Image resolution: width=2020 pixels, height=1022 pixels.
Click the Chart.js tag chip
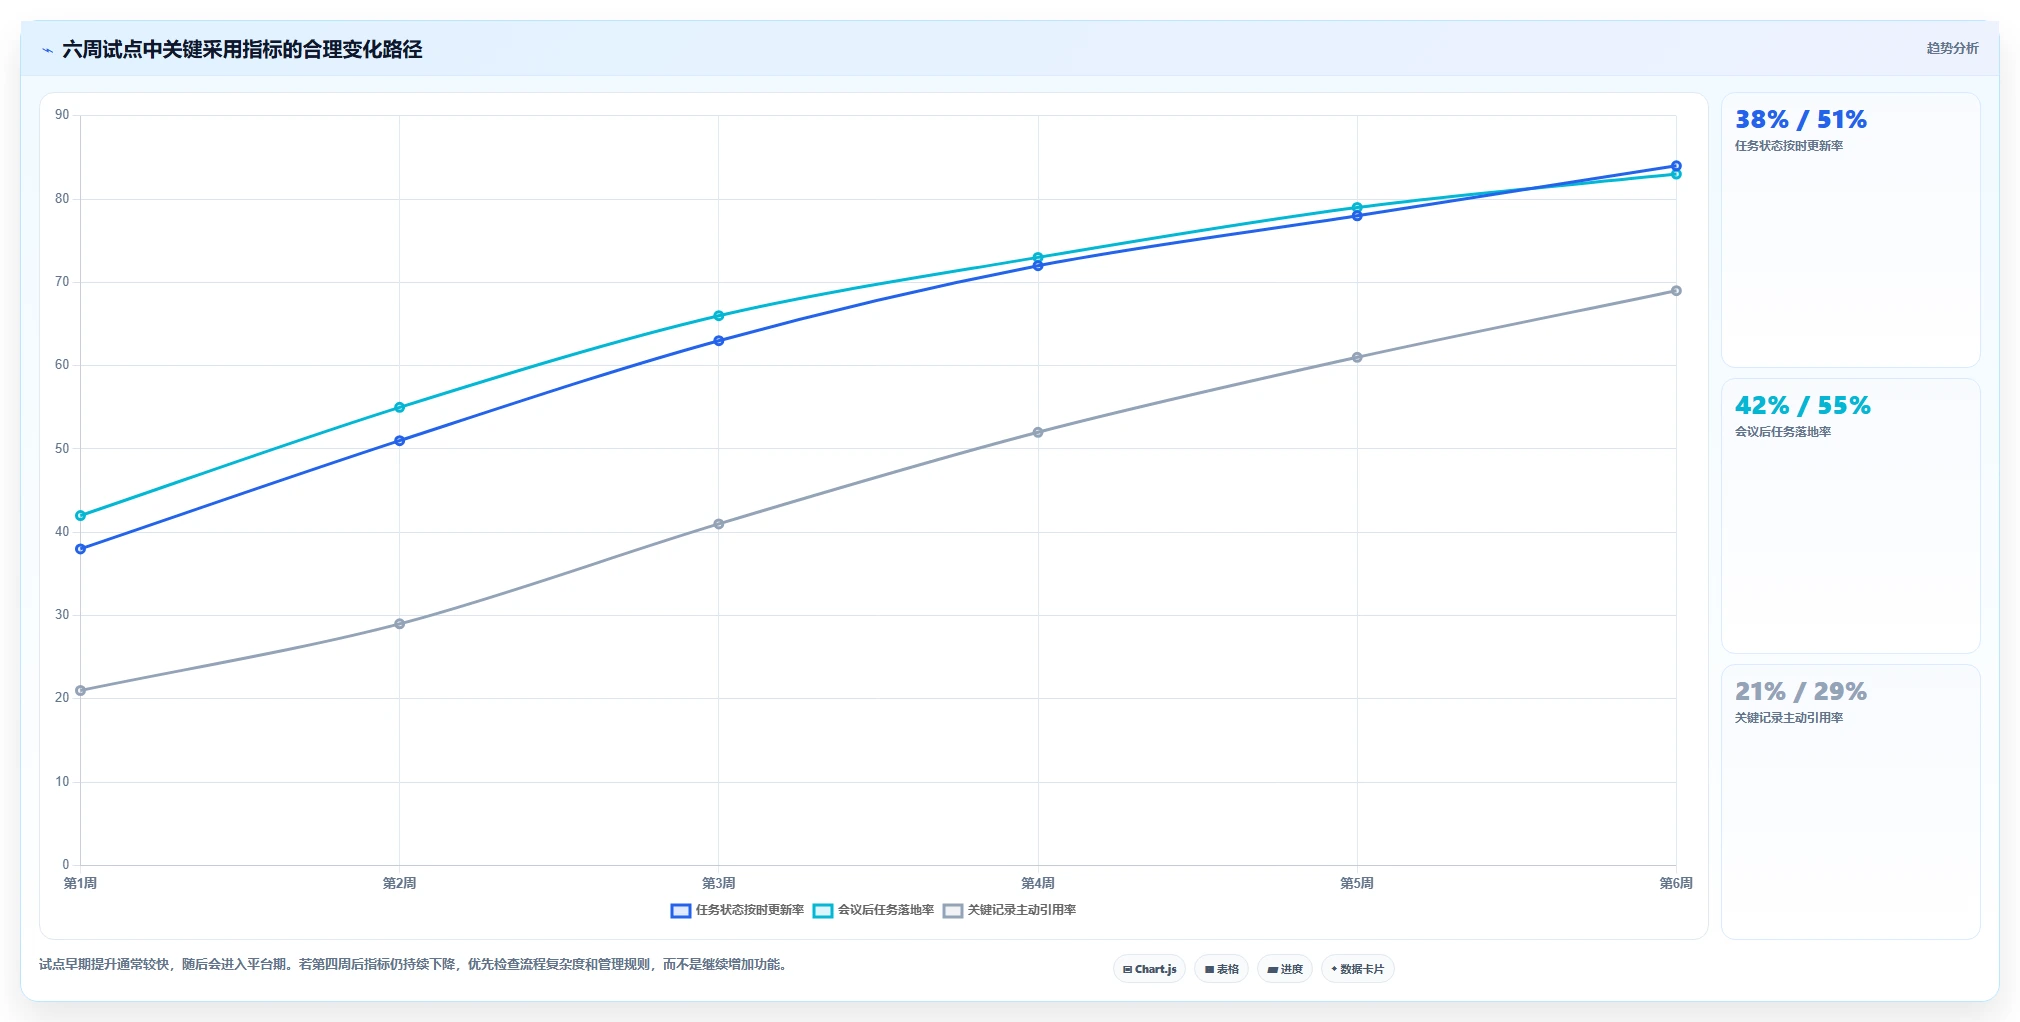(1149, 969)
